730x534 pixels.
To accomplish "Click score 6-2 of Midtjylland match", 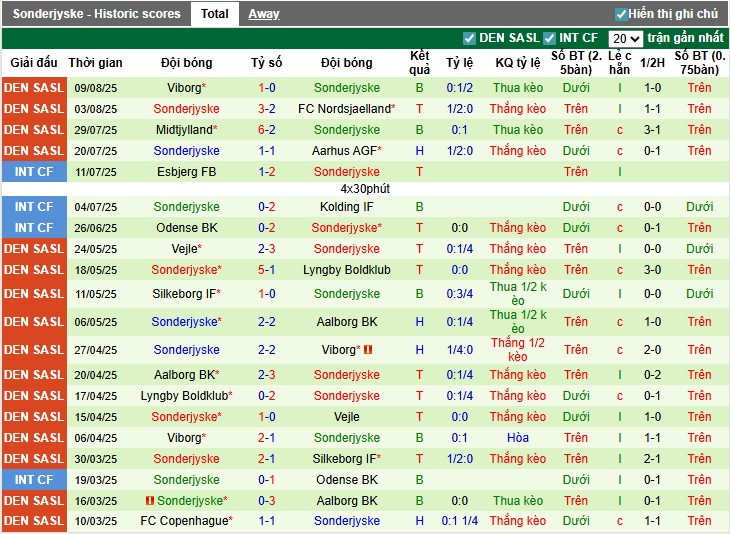I will (x=267, y=129).
